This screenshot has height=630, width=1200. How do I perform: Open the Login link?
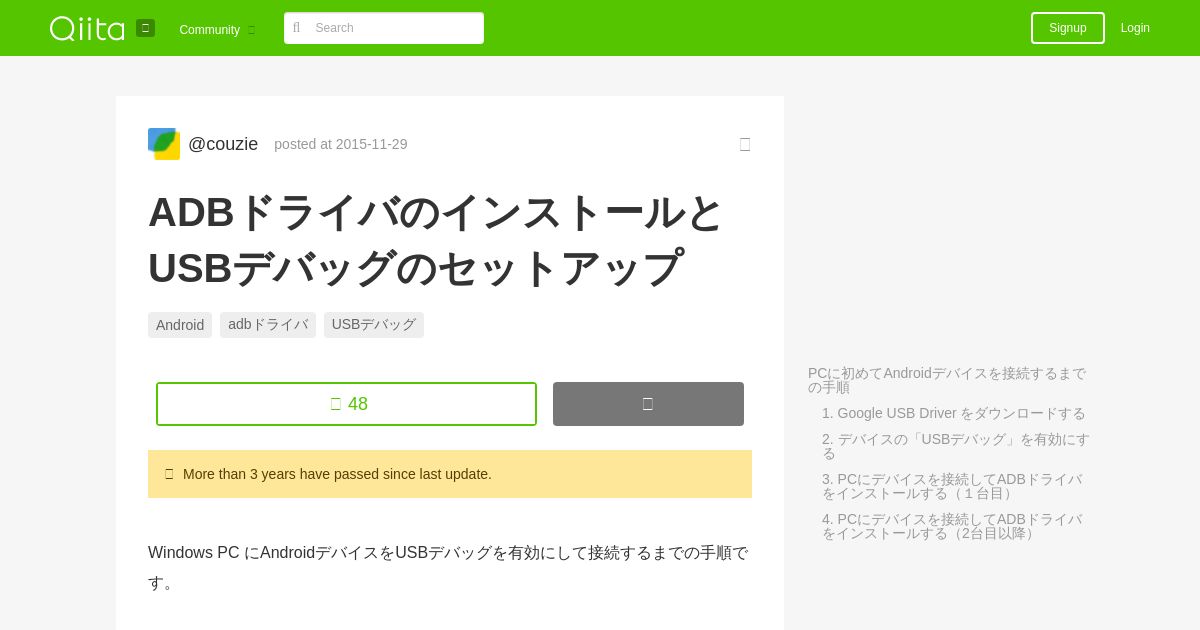pos(1135,28)
